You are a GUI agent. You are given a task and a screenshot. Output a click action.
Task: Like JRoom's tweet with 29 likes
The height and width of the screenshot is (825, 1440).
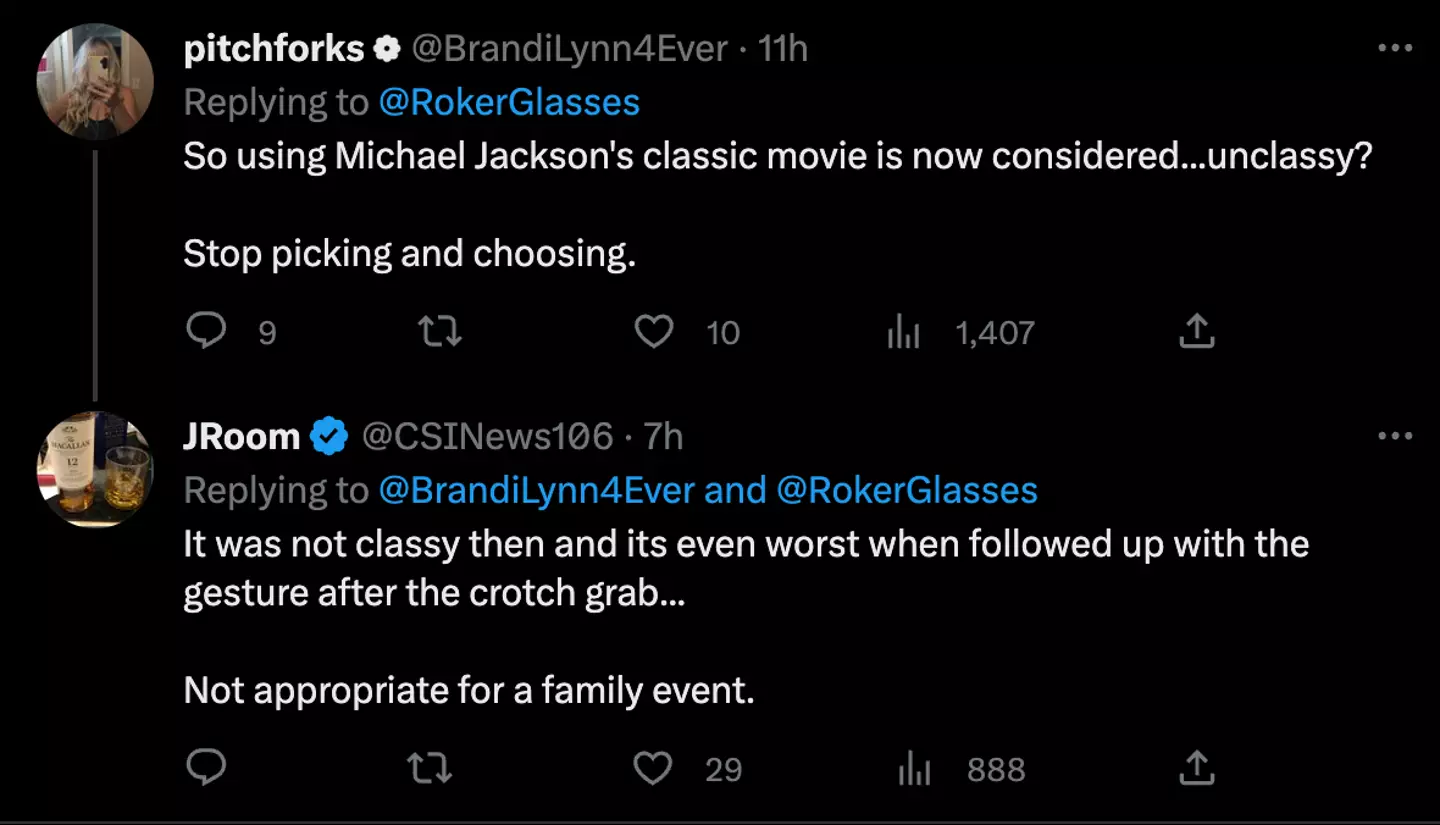point(654,768)
